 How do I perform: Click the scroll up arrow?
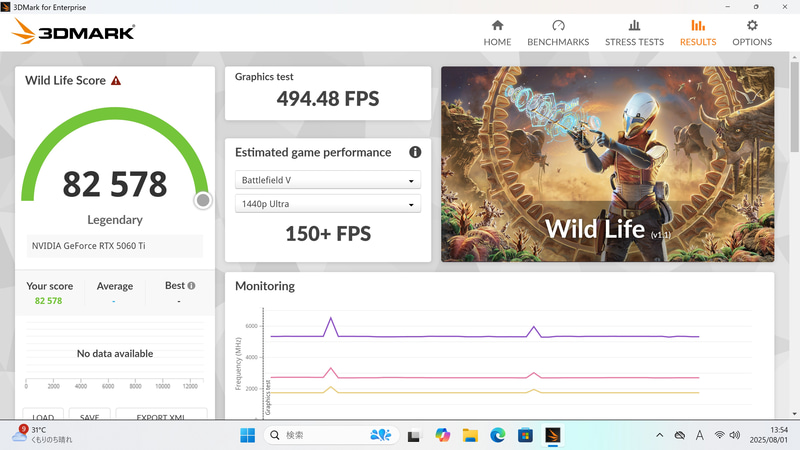(x=794, y=57)
